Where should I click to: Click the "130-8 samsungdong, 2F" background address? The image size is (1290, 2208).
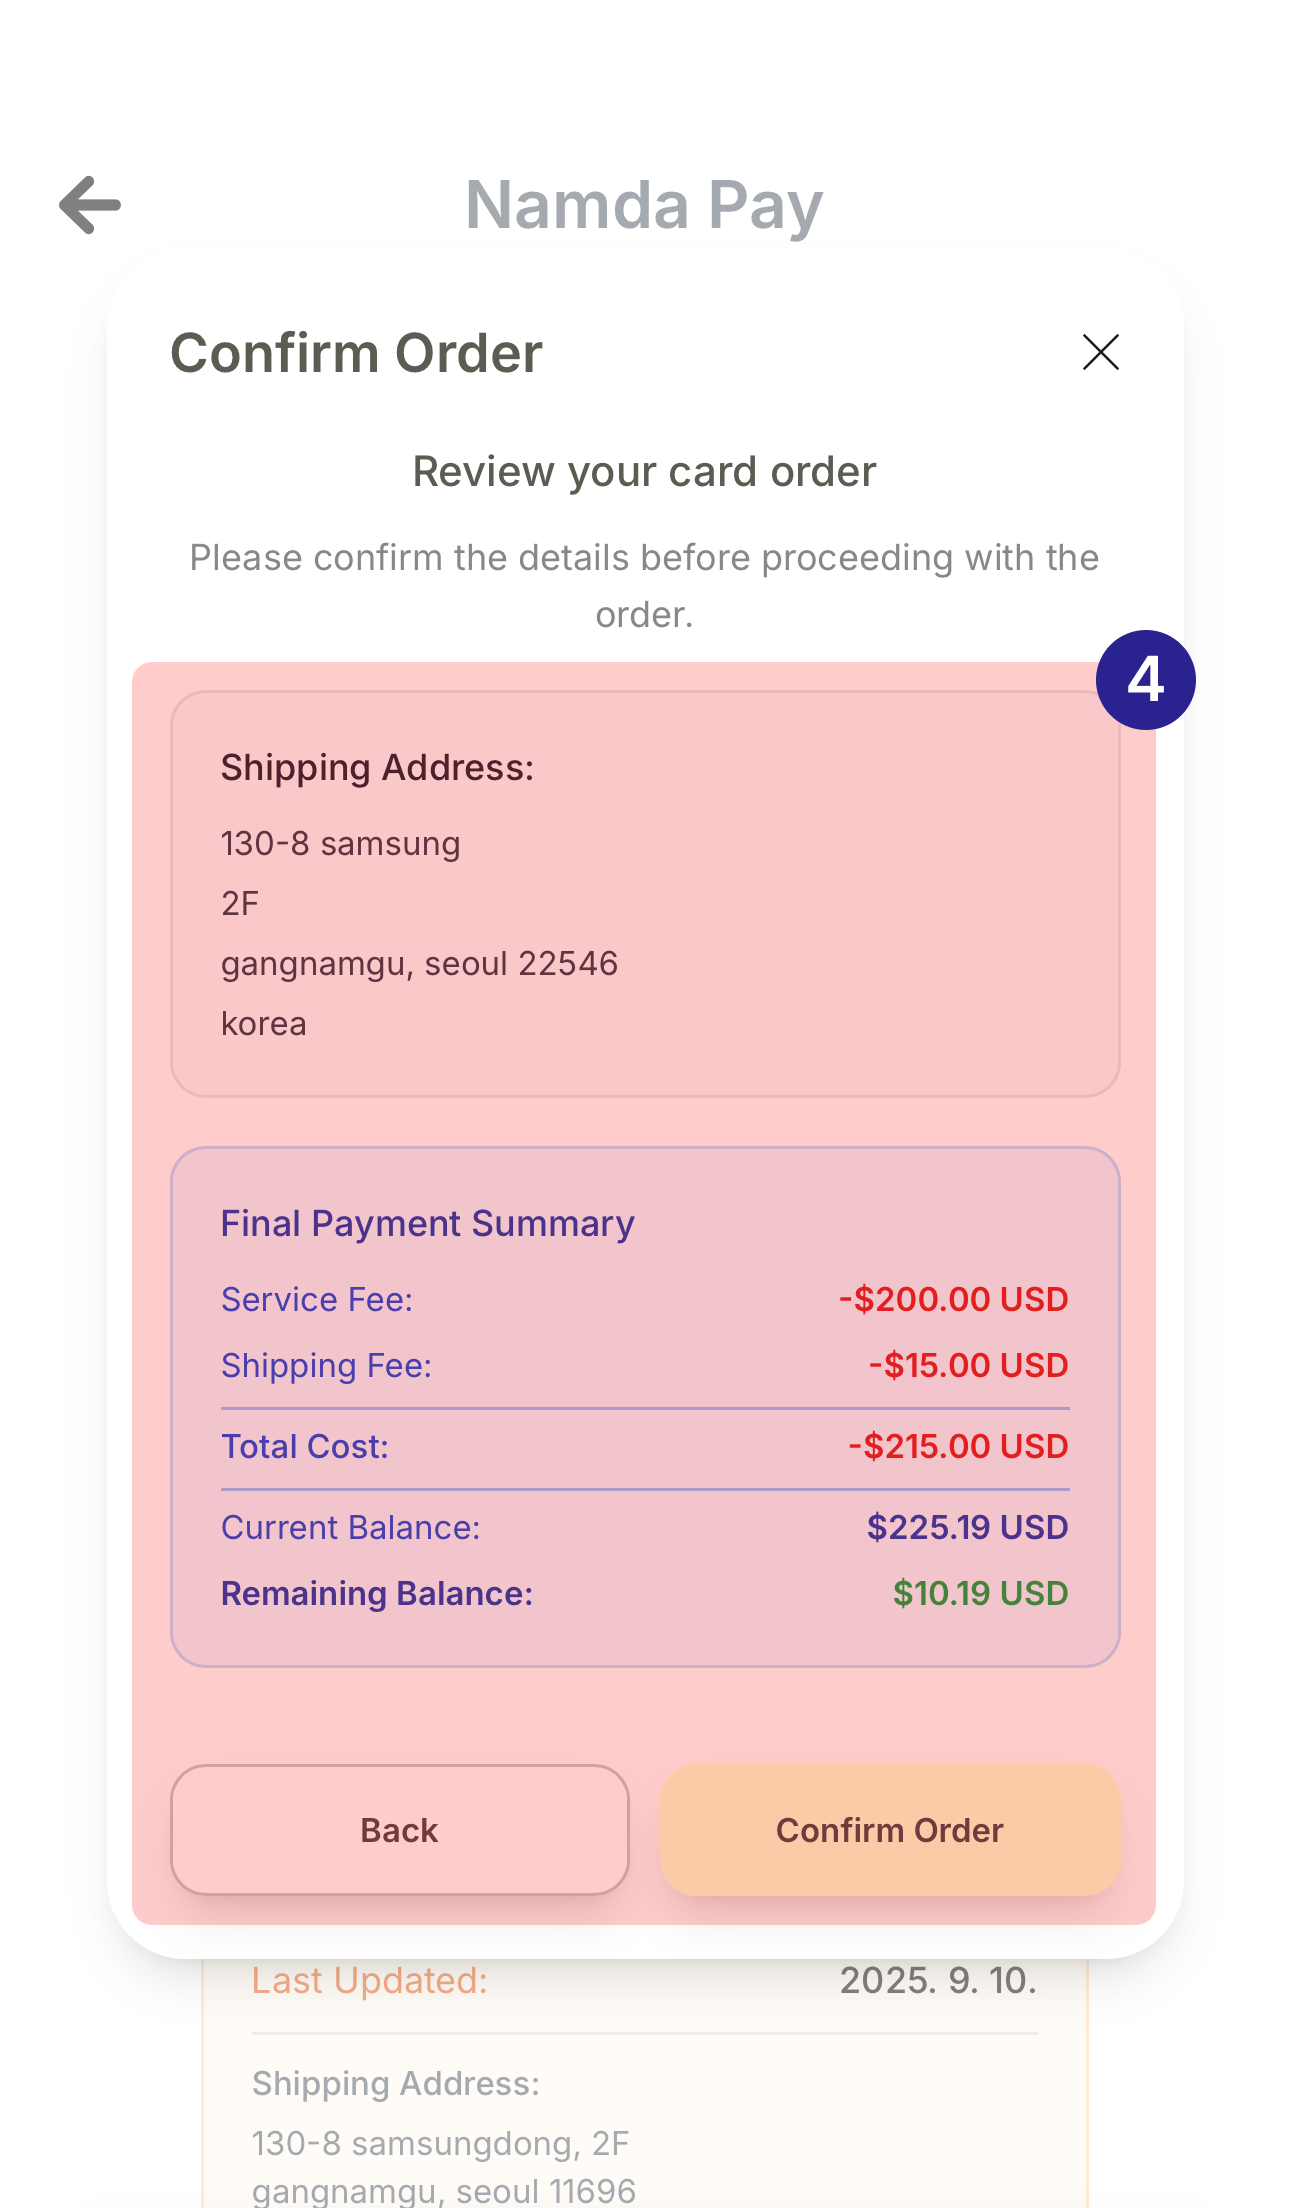[440, 2144]
